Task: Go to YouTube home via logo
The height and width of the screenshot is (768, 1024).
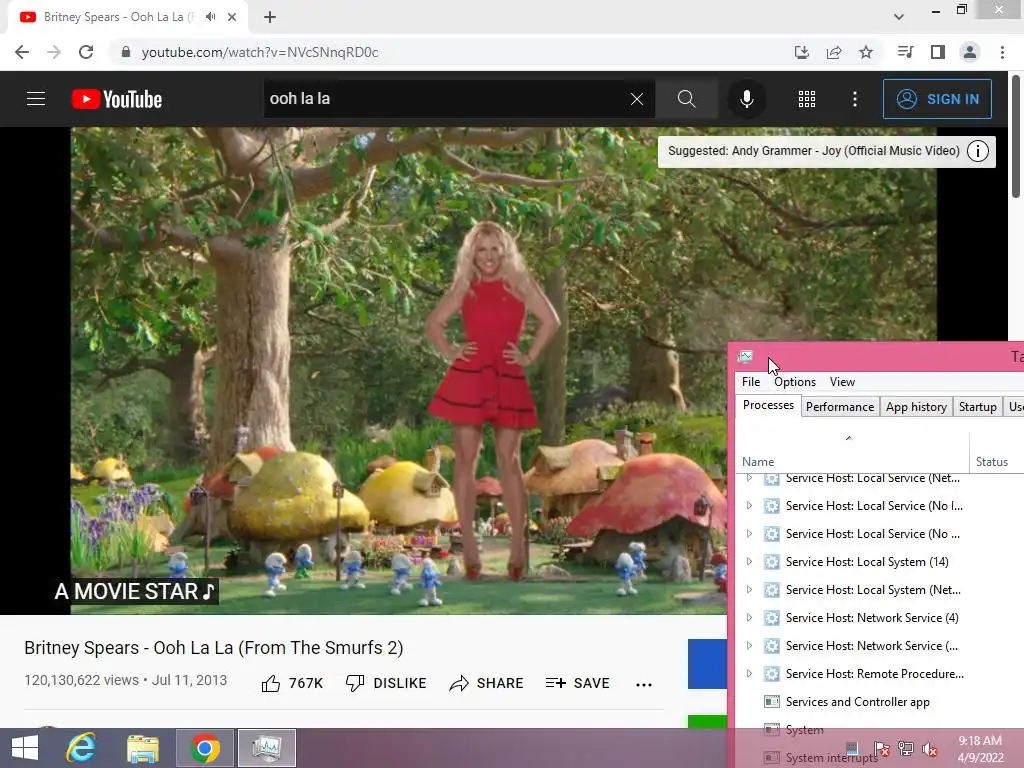Action: tap(117, 99)
